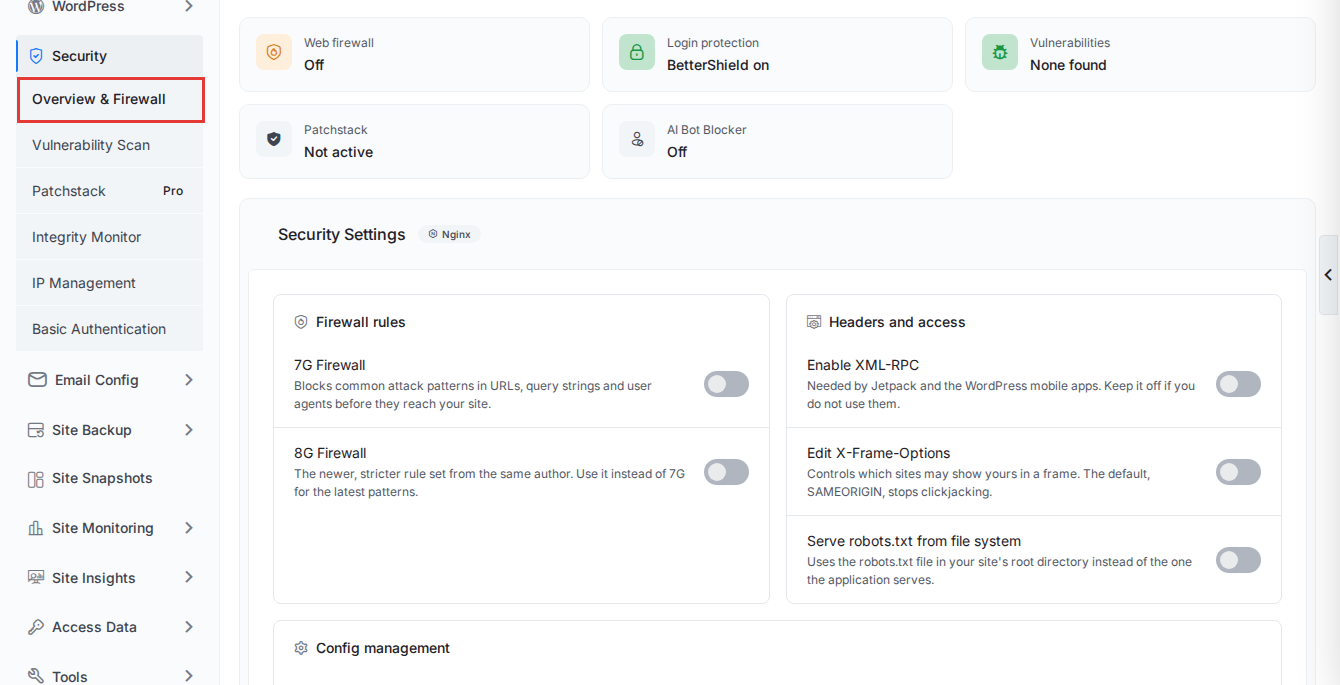Enable the 8G Firewall toggle

(x=726, y=472)
